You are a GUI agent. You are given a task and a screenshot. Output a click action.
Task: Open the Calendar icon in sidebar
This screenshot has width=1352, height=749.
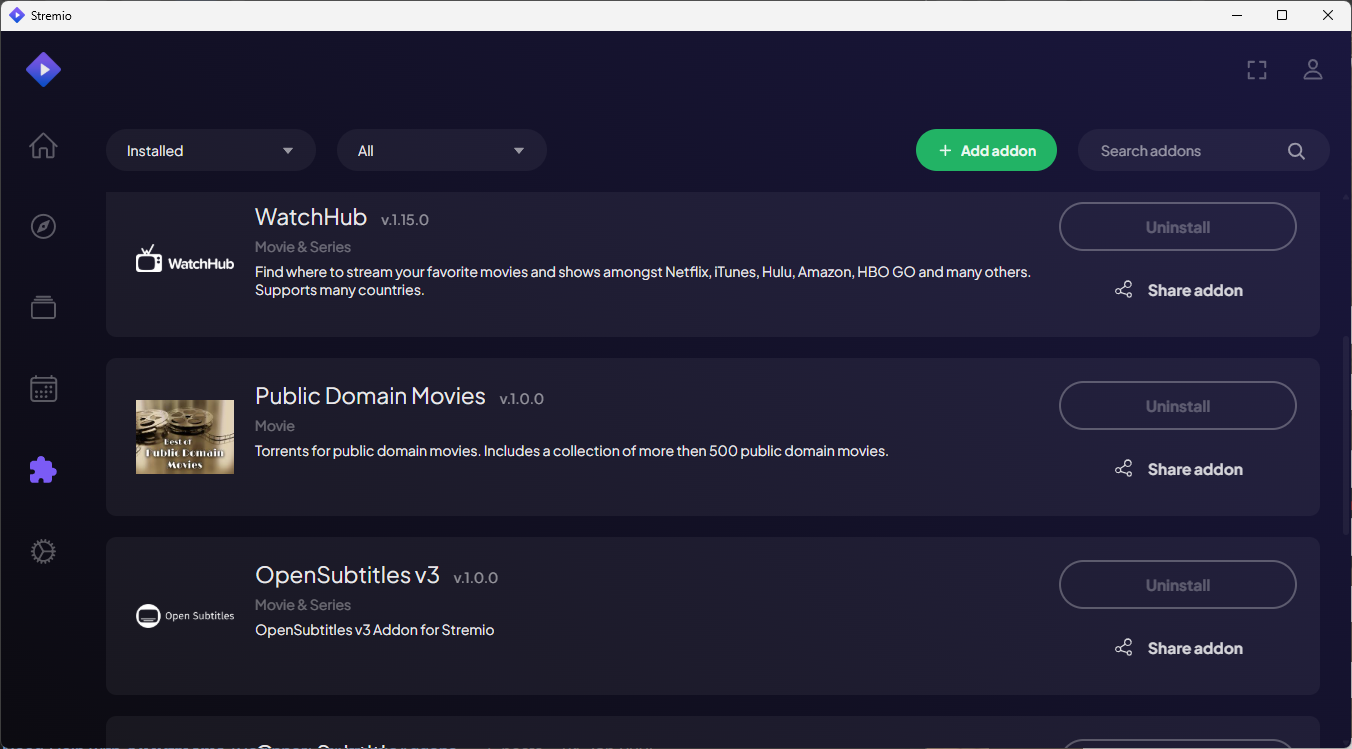pos(43,389)
